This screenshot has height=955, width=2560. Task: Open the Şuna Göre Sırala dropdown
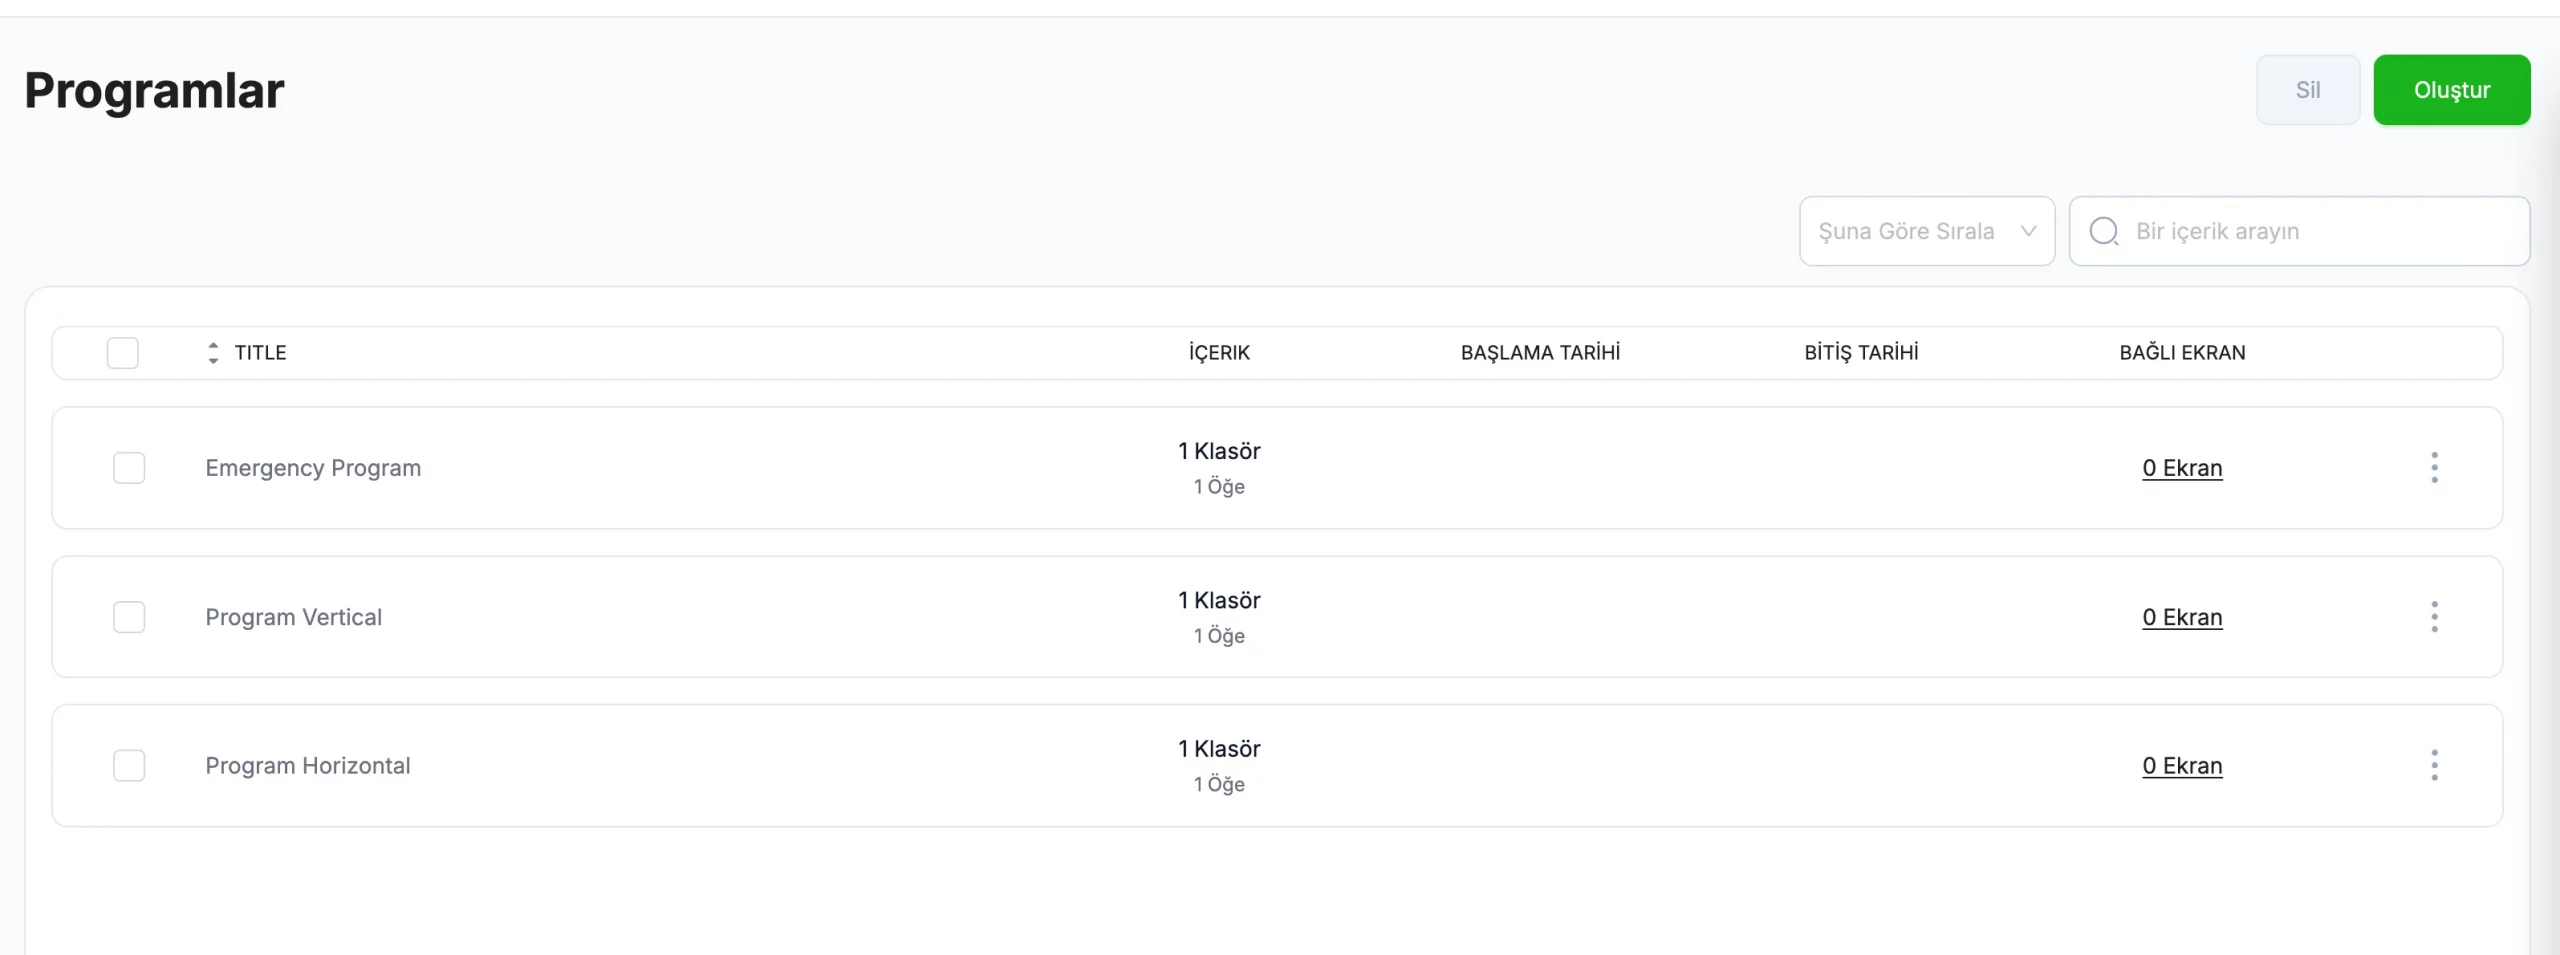(1927, 231)
